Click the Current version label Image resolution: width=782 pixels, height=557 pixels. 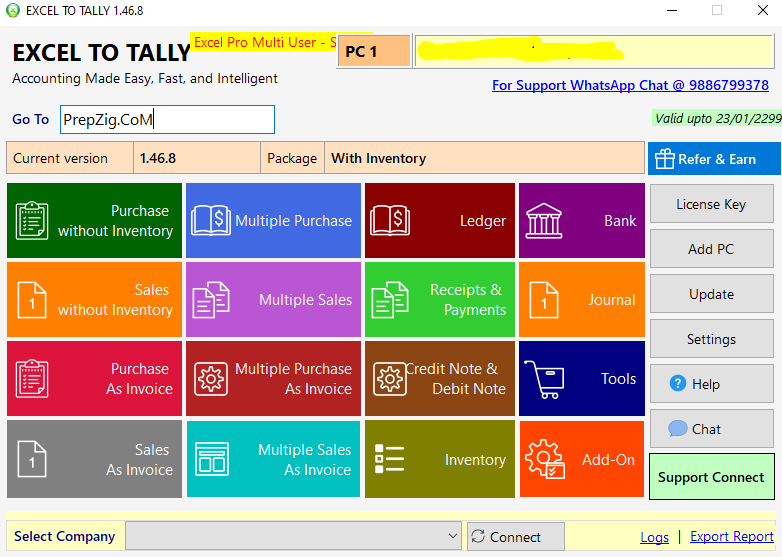[70, 158]
